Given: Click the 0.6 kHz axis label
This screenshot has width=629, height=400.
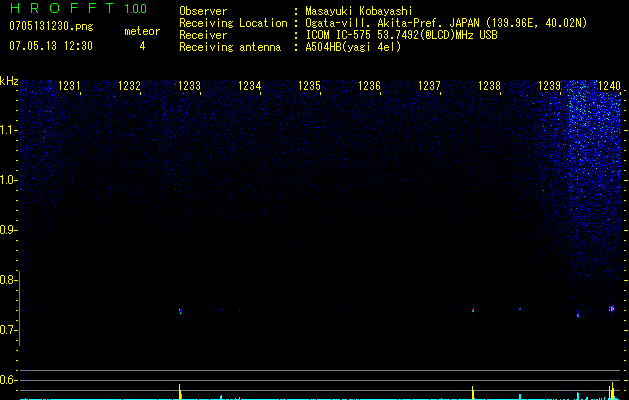Looking at the screenshot, I should point(7,380).
